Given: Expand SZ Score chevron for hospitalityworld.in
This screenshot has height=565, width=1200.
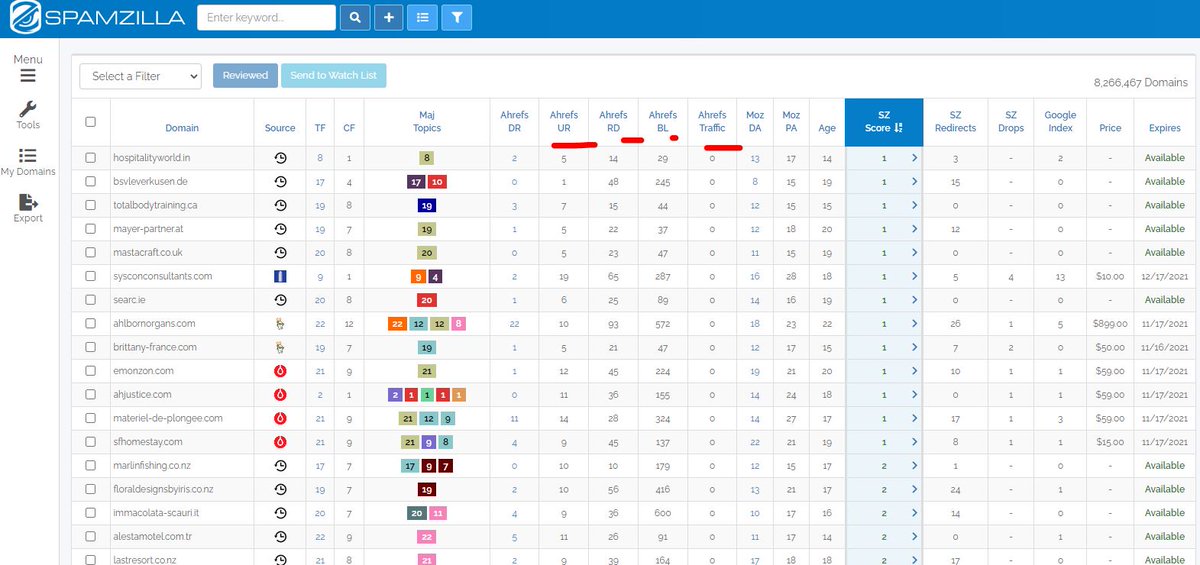Looking at the screenshot, I should pos(914,158).
